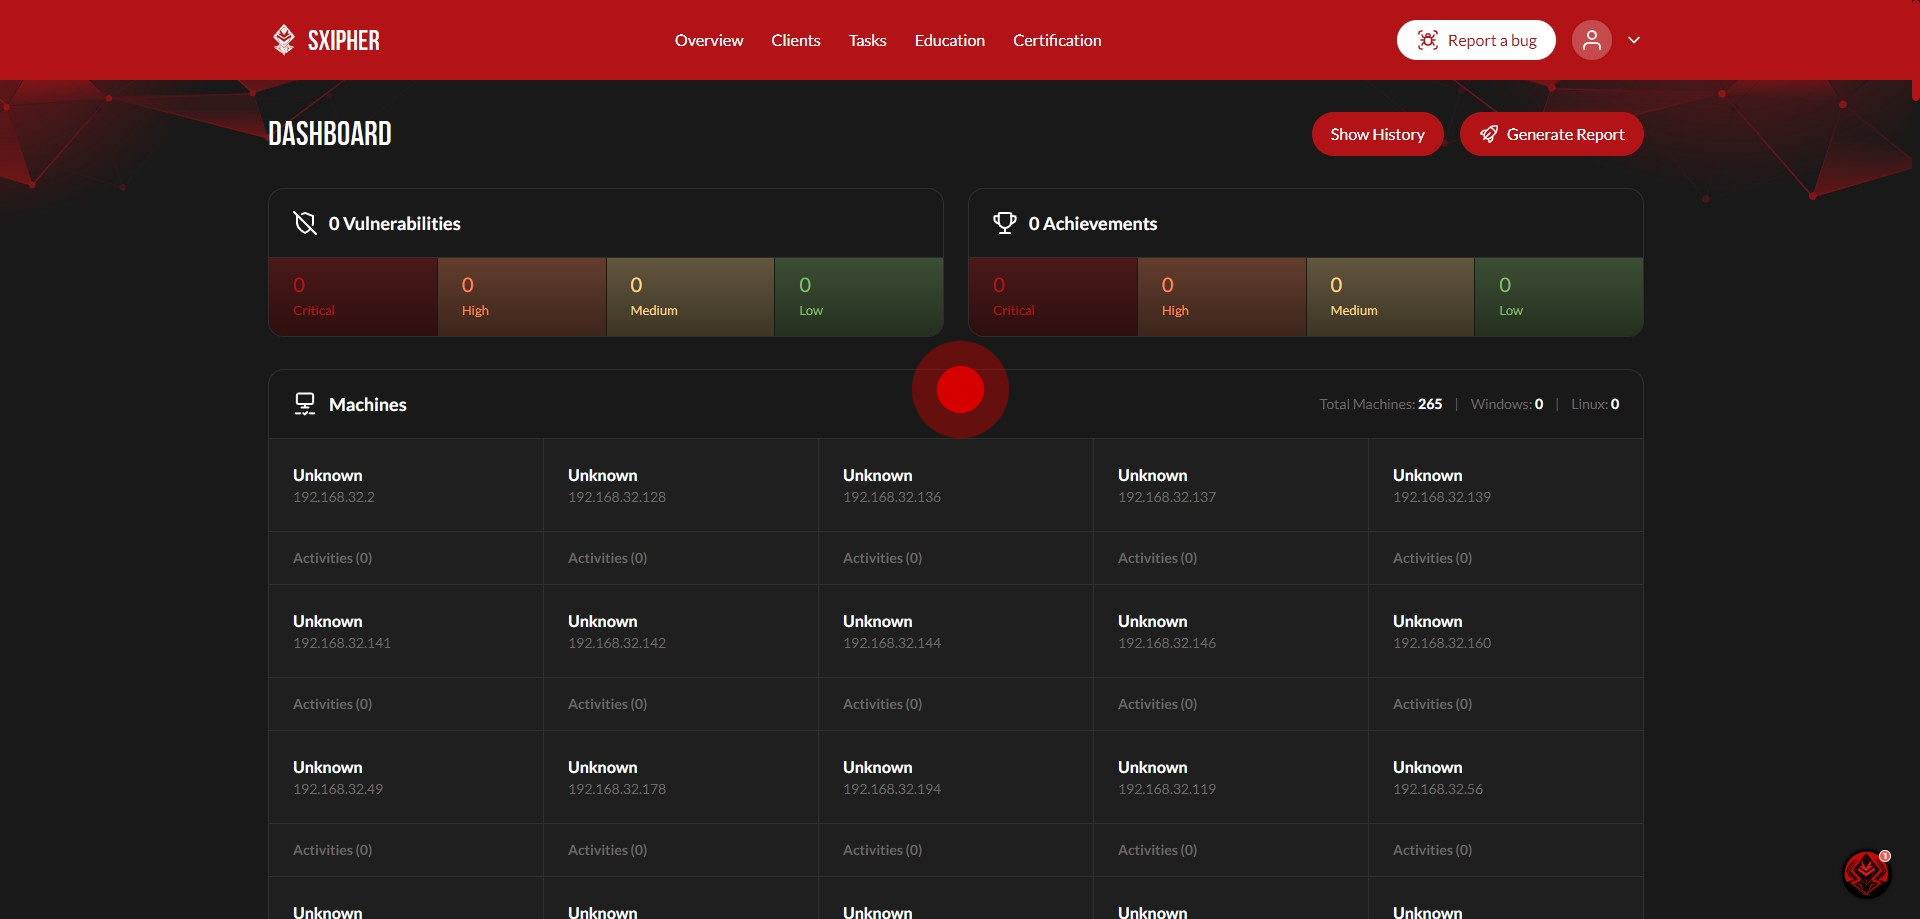
Task: Open the chat widget with notification badge
Action: point(1866,873)
